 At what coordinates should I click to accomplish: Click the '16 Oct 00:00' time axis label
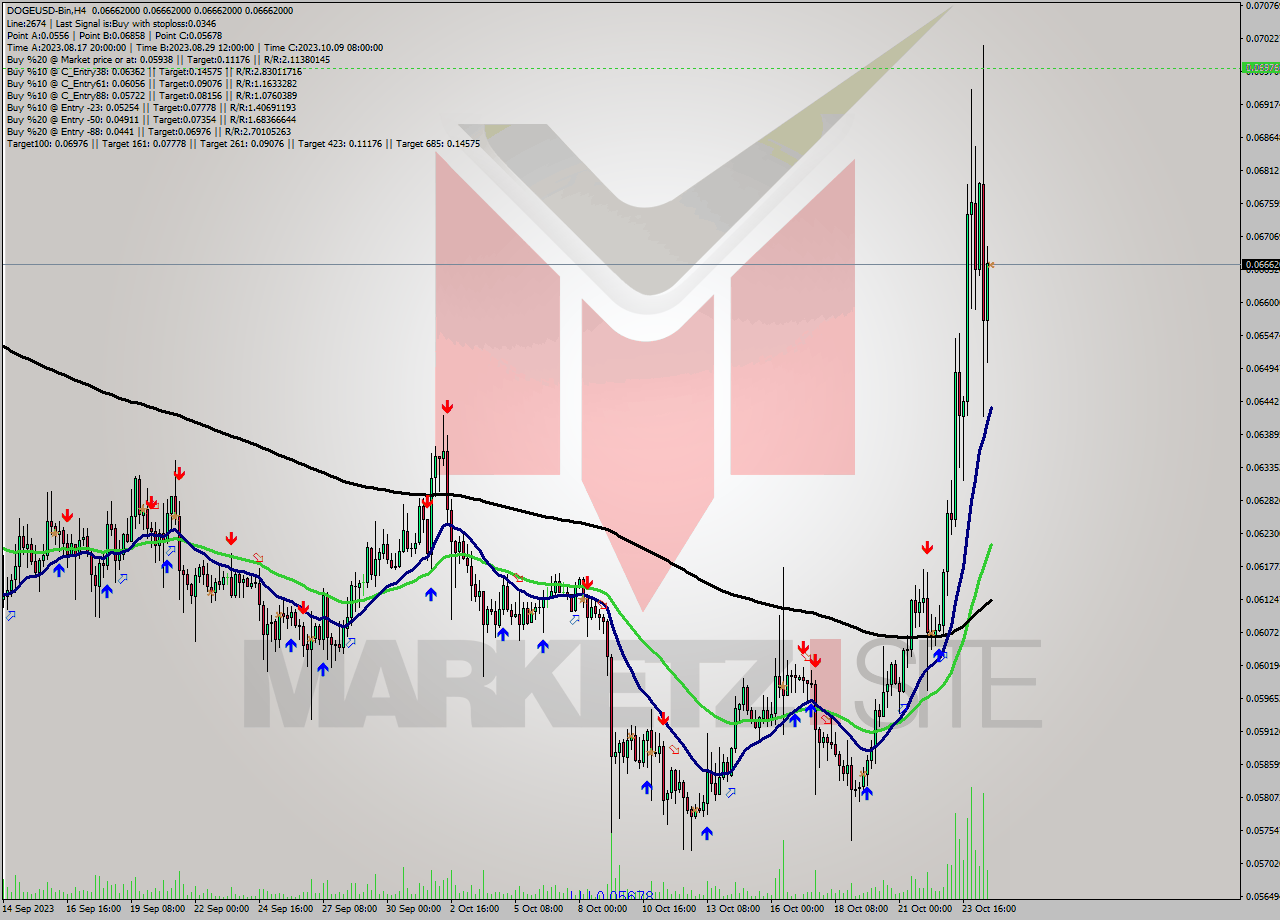click(796, 909)
